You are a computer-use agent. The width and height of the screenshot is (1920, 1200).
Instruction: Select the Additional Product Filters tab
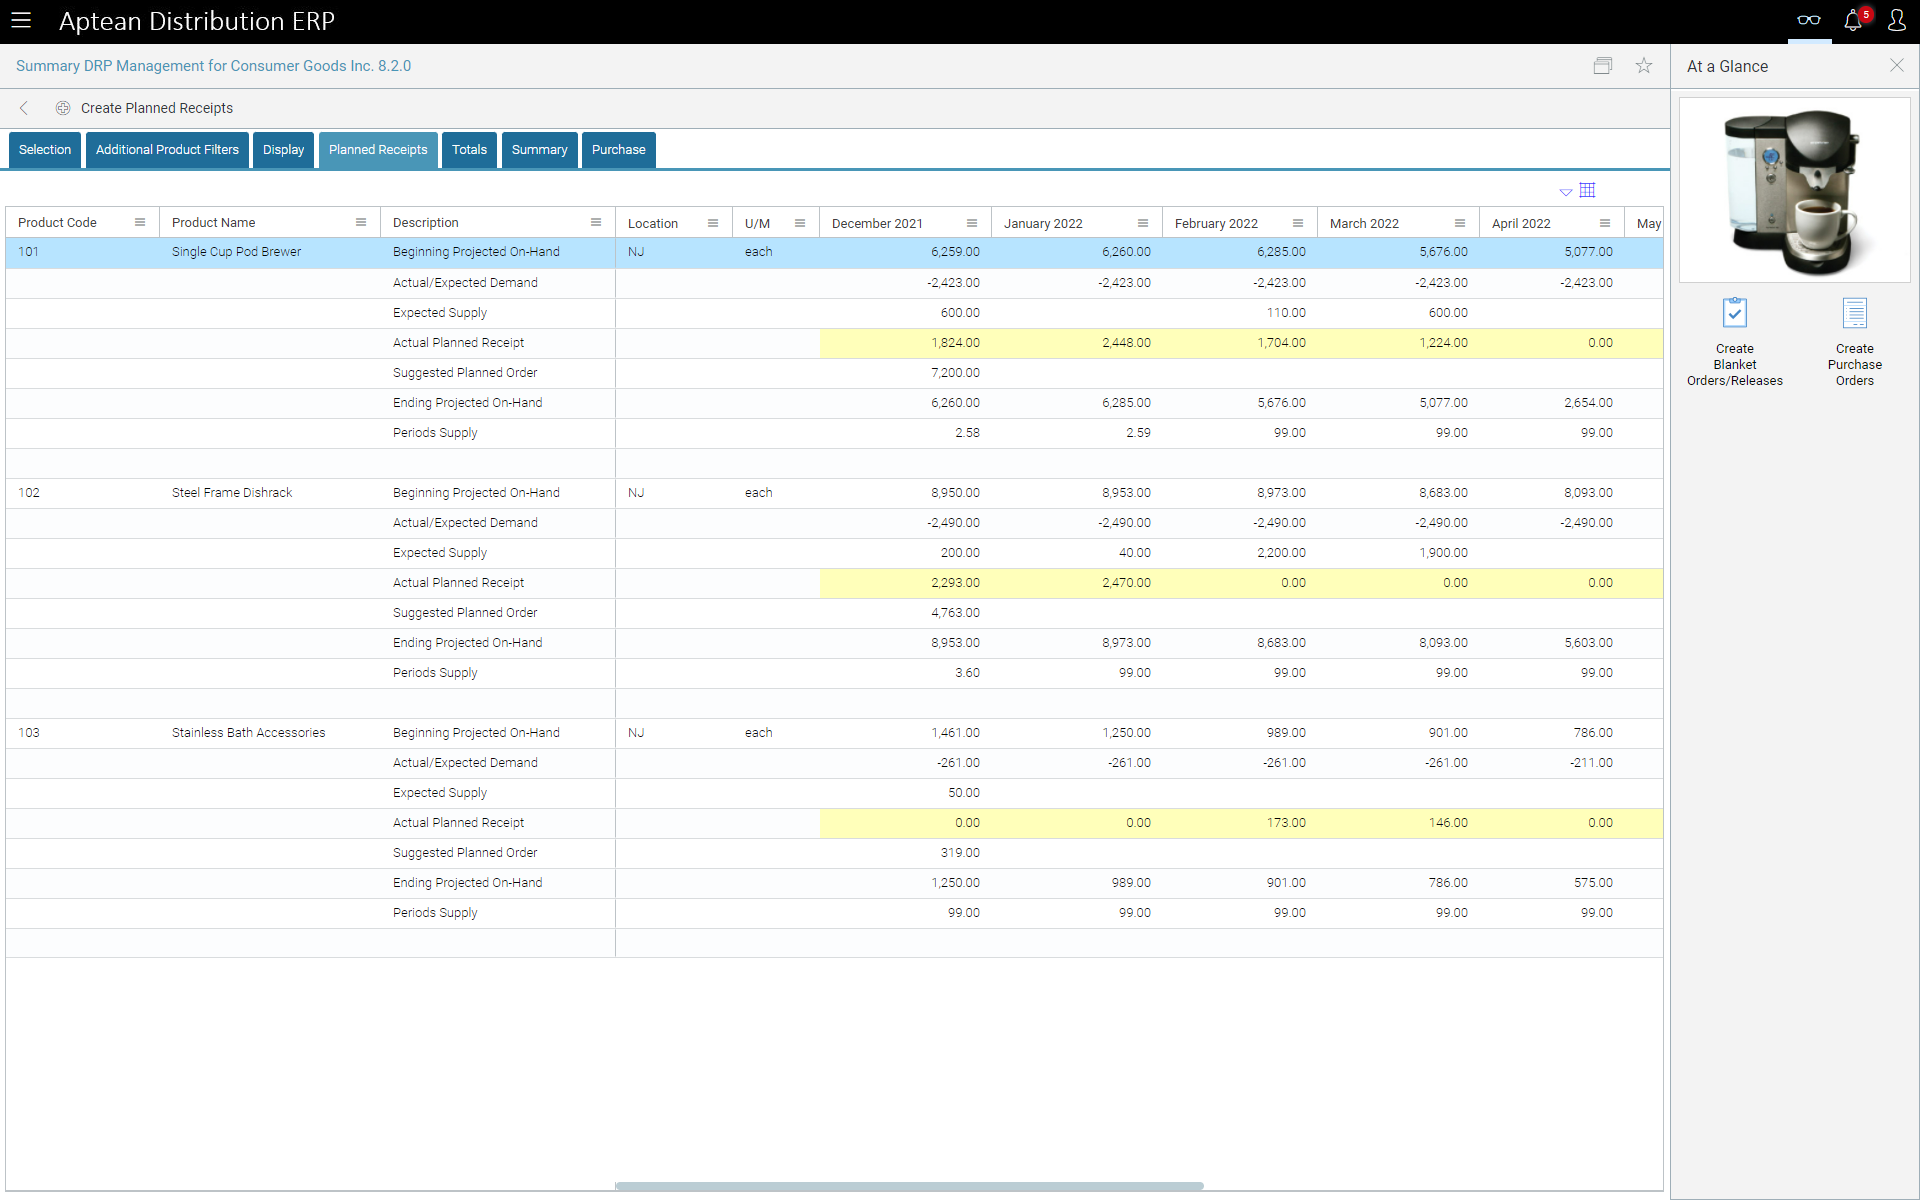click(x=164, y=149)
